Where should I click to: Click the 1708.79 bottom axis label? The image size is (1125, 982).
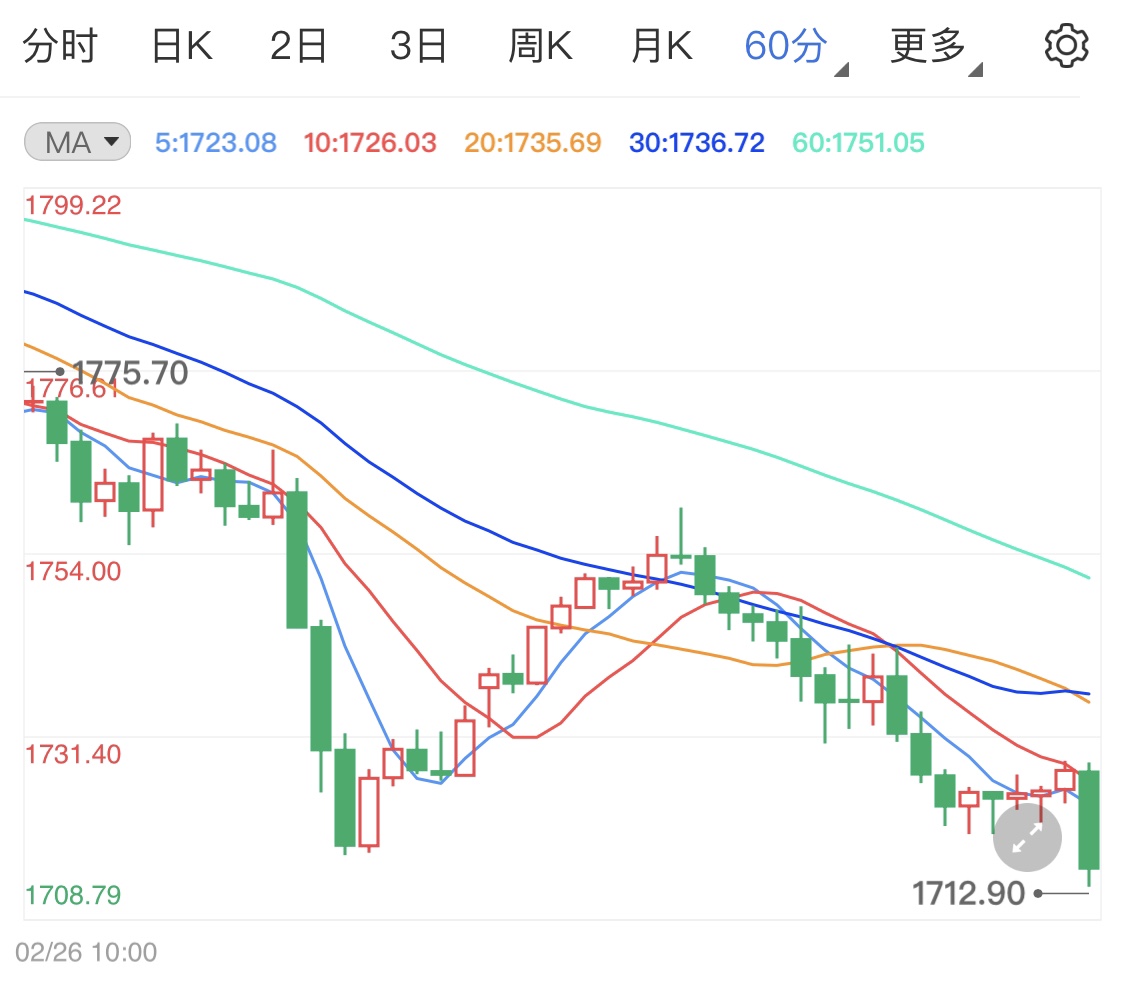[x=73, y=895]
